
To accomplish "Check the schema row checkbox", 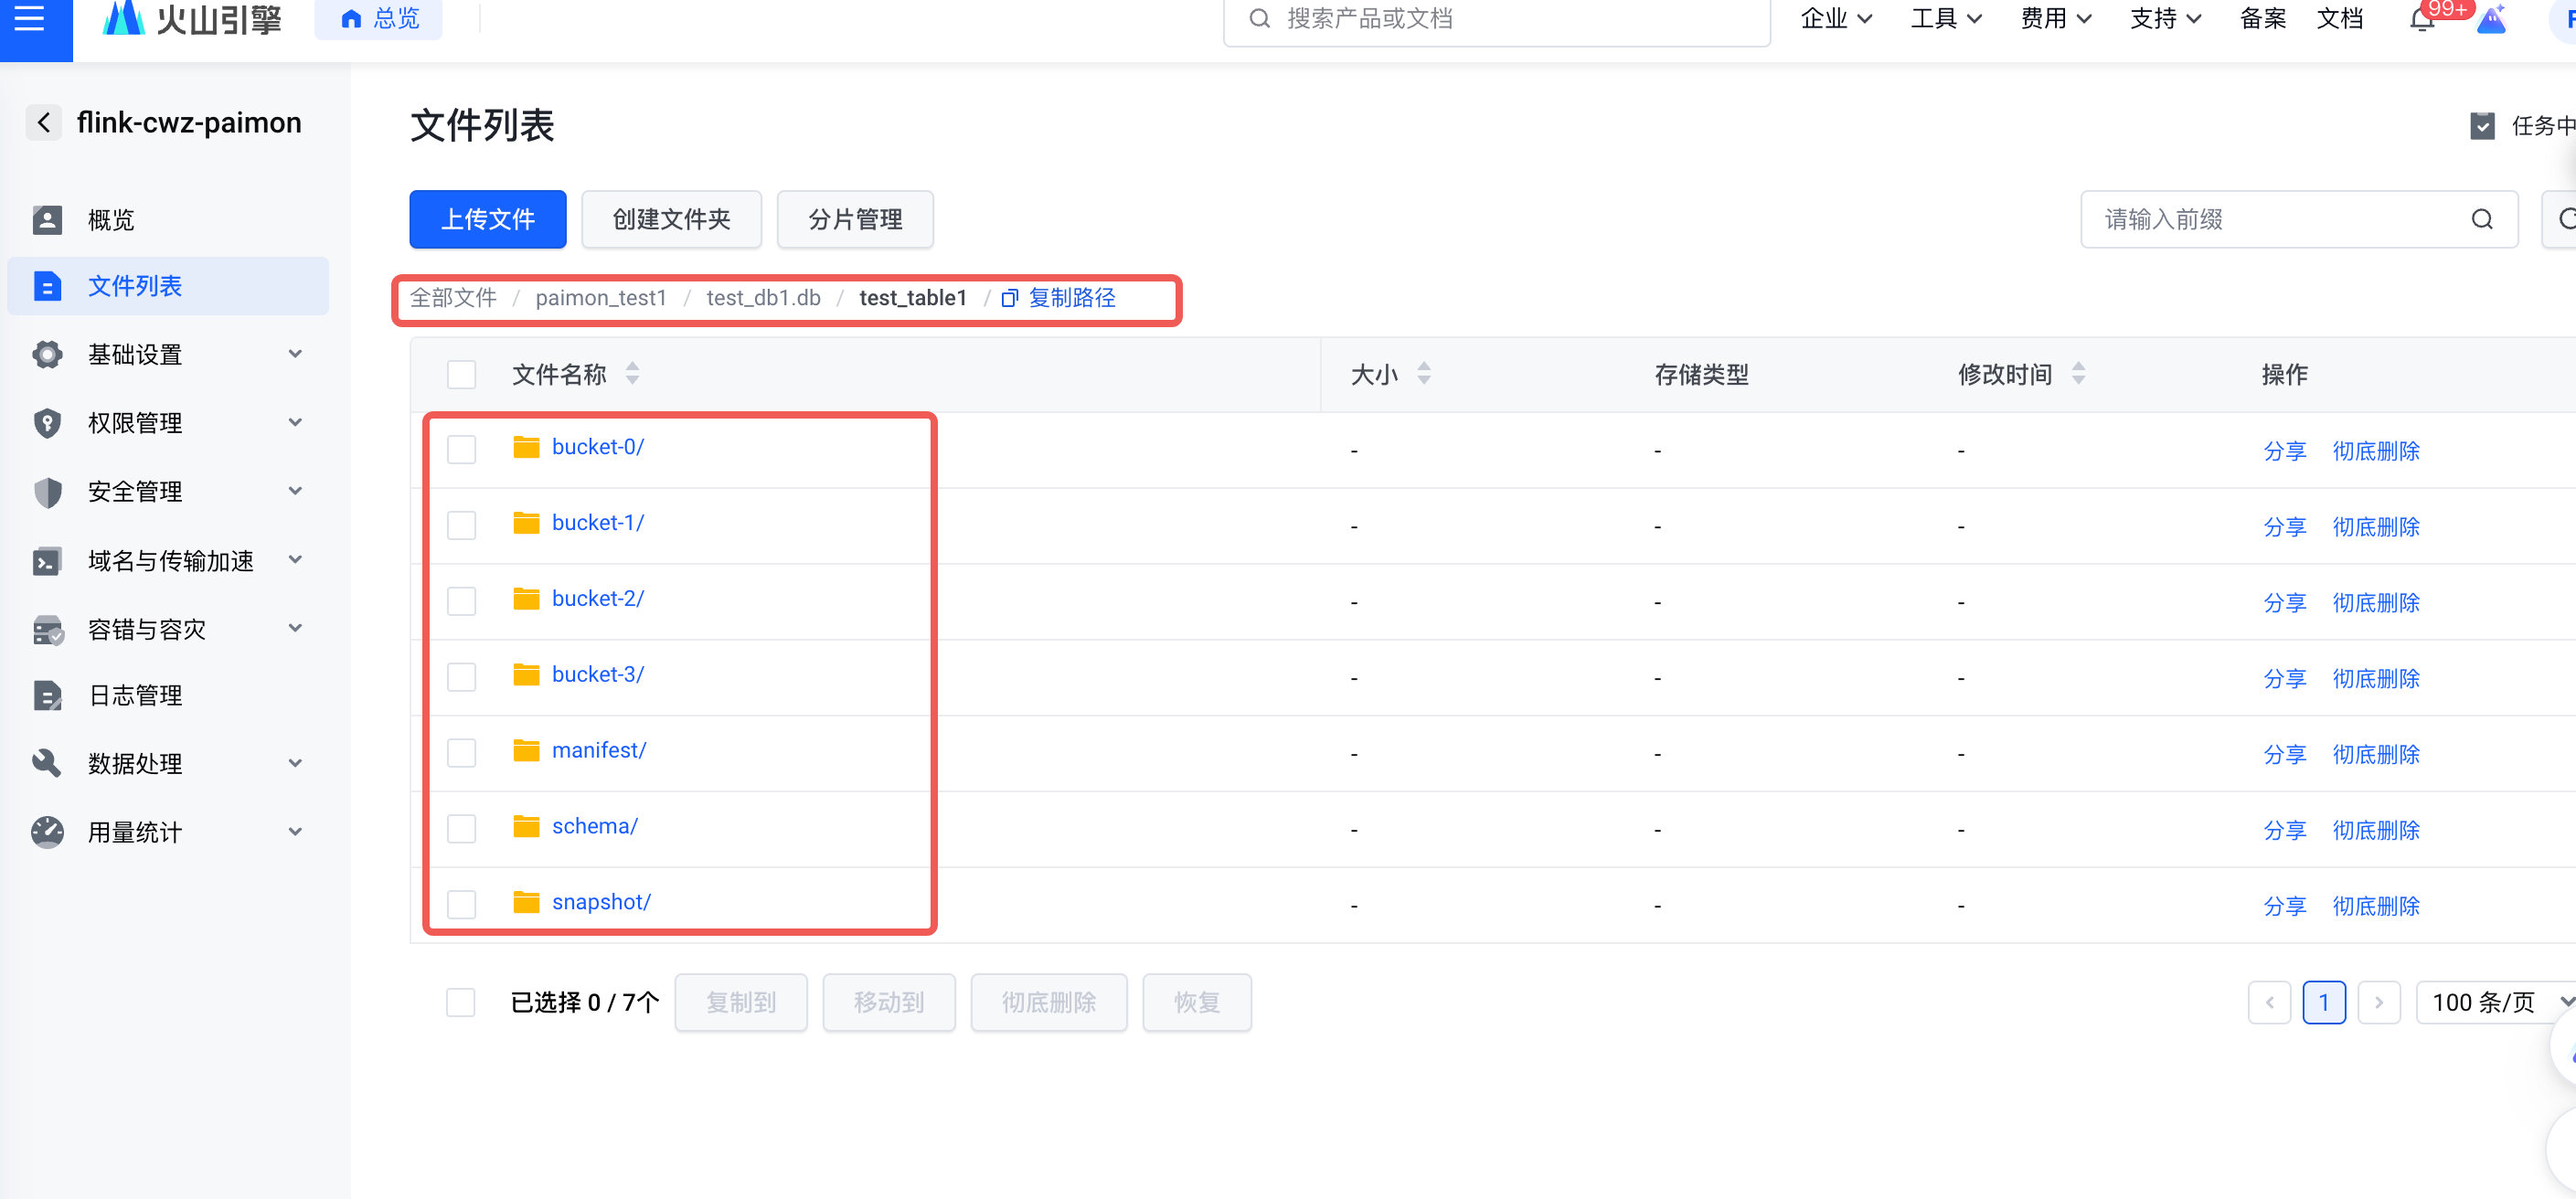I will (461, 828).
